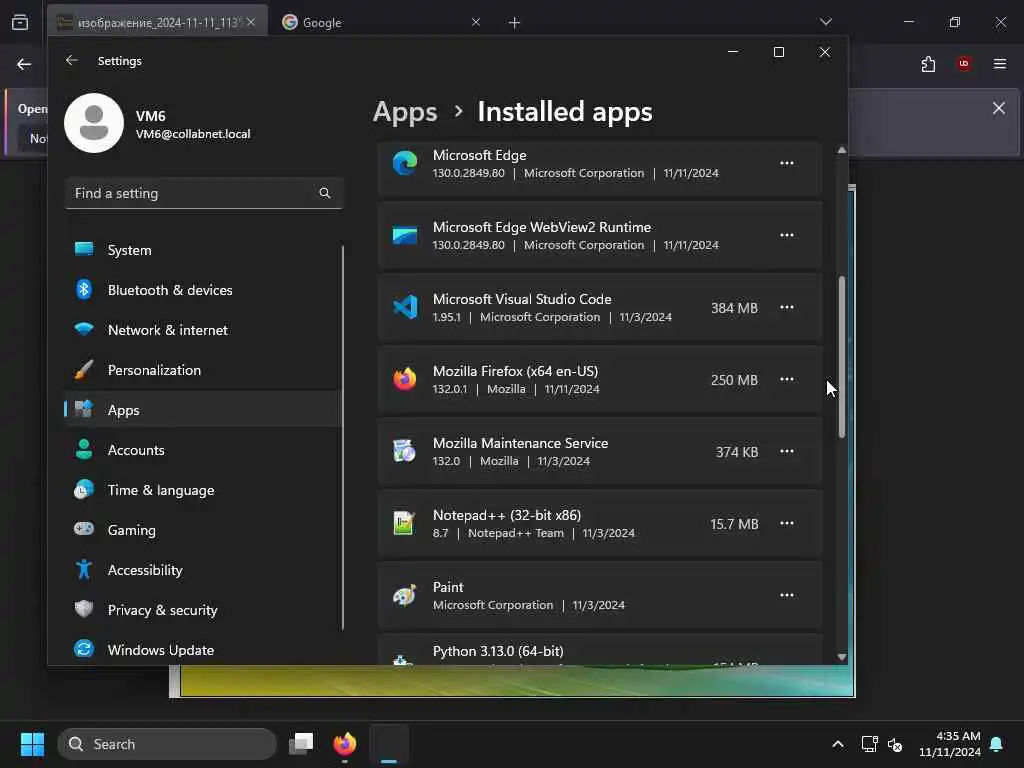Open more options for Microsoft Edge
This screenshot has height=768, width=1024.
[787, 163]
